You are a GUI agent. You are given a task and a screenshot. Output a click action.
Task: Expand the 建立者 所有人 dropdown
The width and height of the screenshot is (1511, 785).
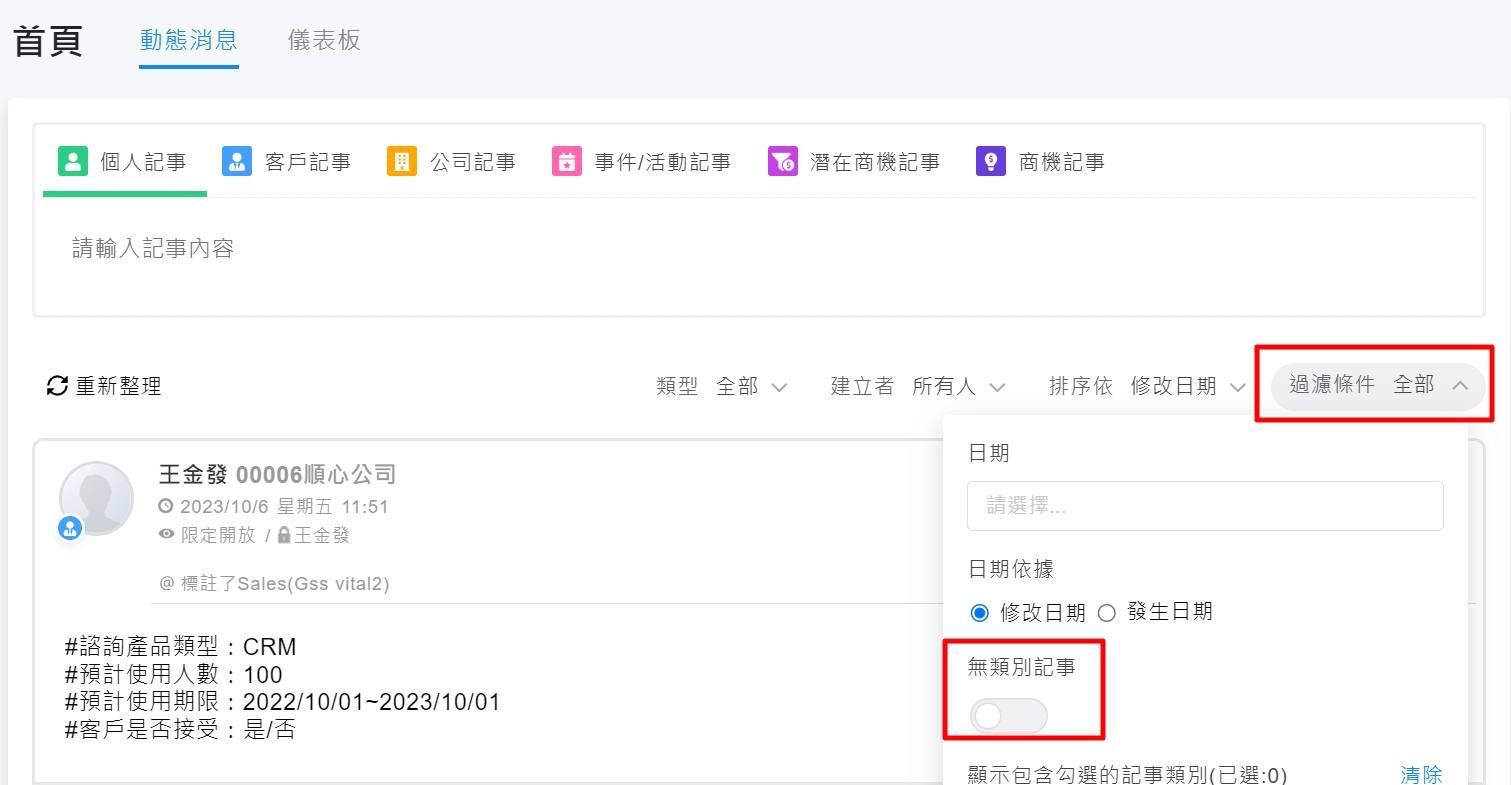(957, 386)
